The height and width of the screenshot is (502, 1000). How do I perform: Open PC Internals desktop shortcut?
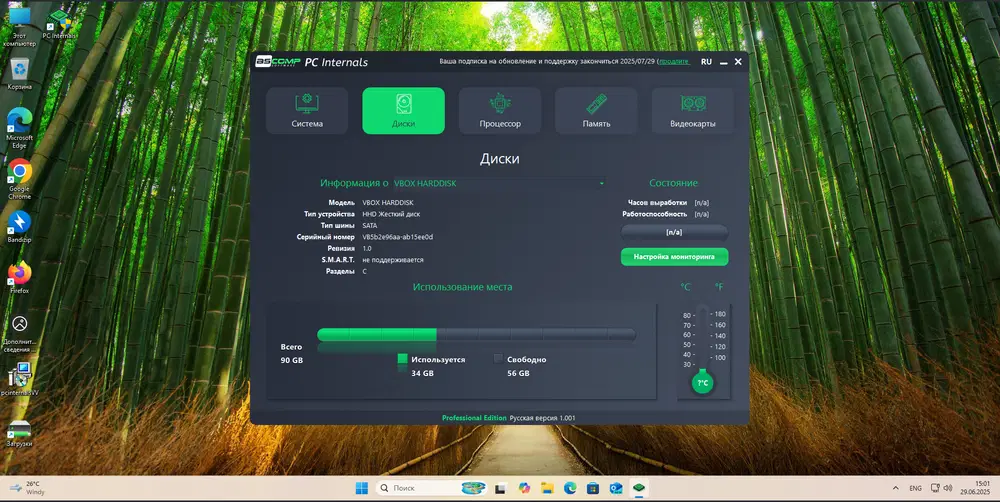[x=59, y=24]
